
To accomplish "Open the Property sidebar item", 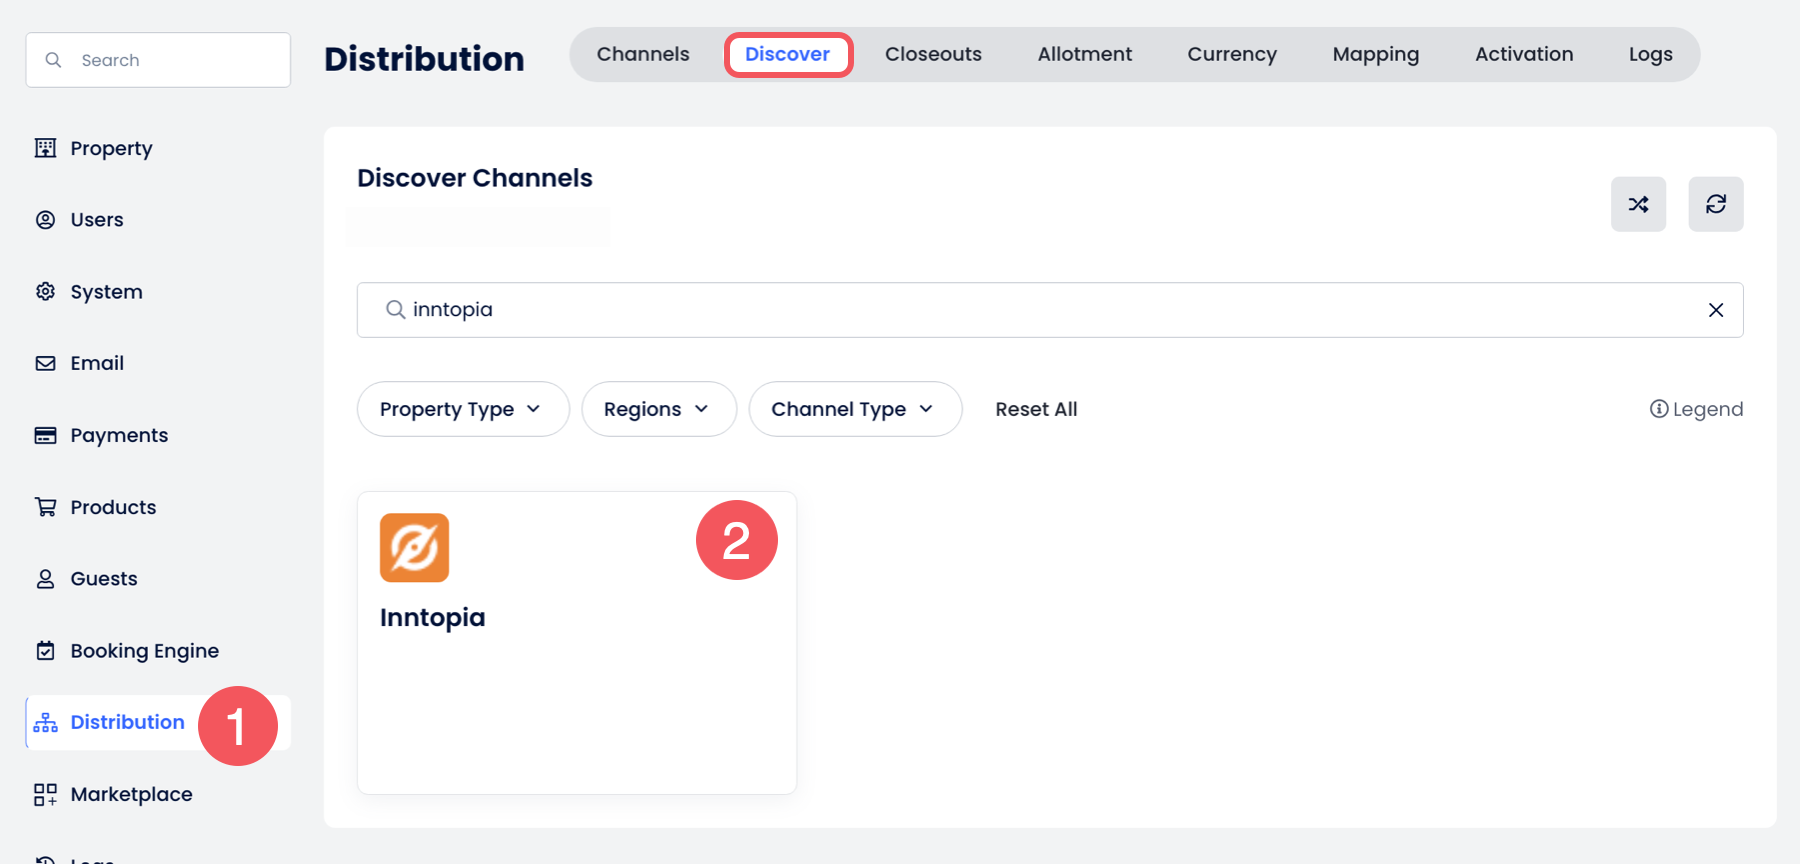I will point(110,149).
